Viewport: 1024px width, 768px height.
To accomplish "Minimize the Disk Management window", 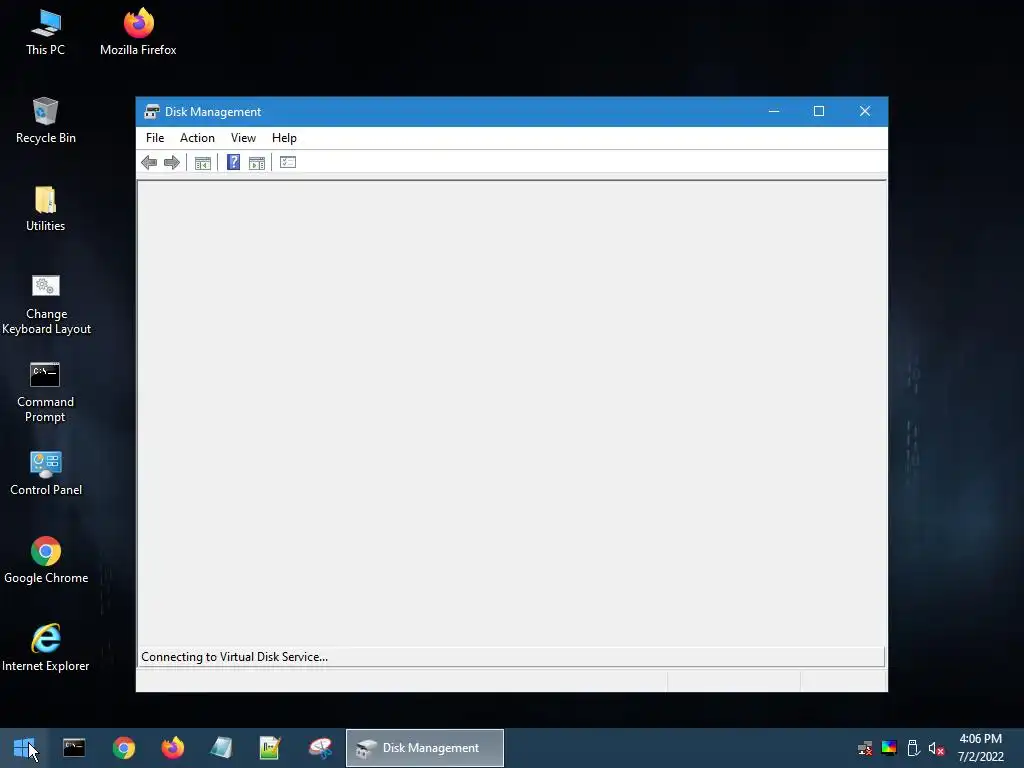I will point(774,112).
